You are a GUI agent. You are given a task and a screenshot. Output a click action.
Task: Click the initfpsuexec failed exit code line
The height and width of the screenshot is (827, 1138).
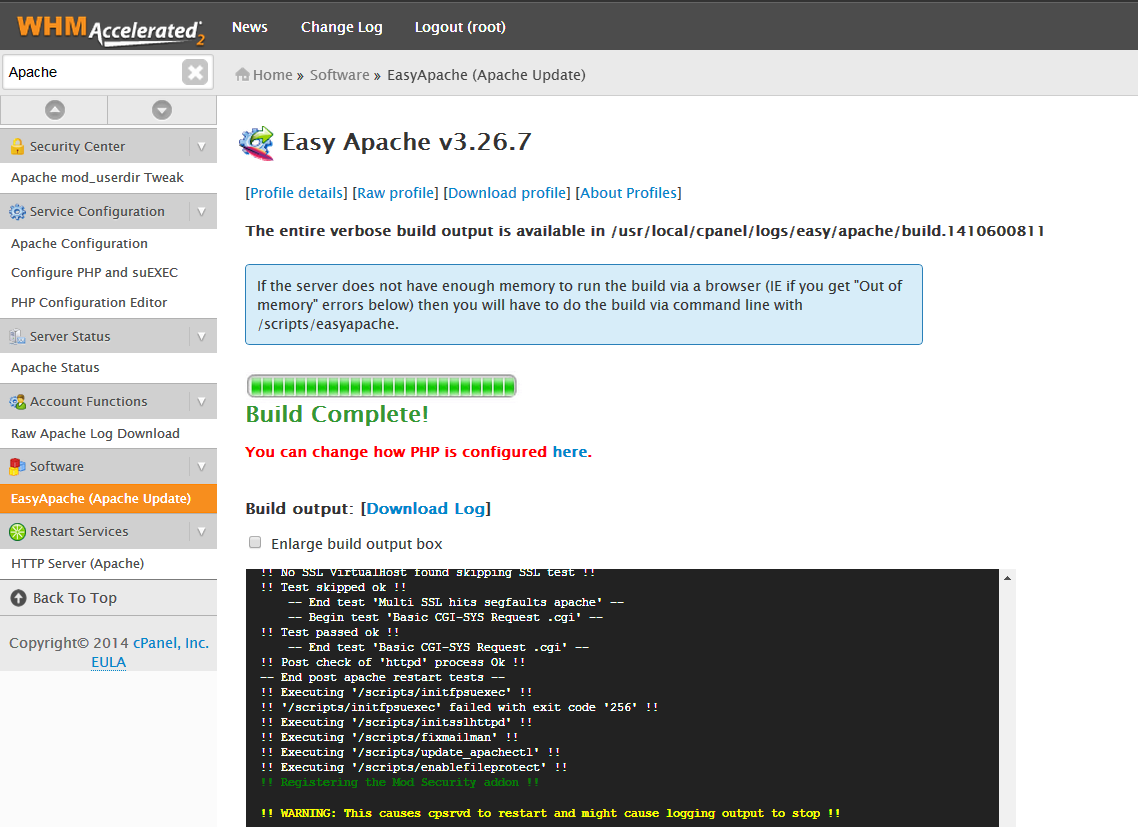[459, 707]
